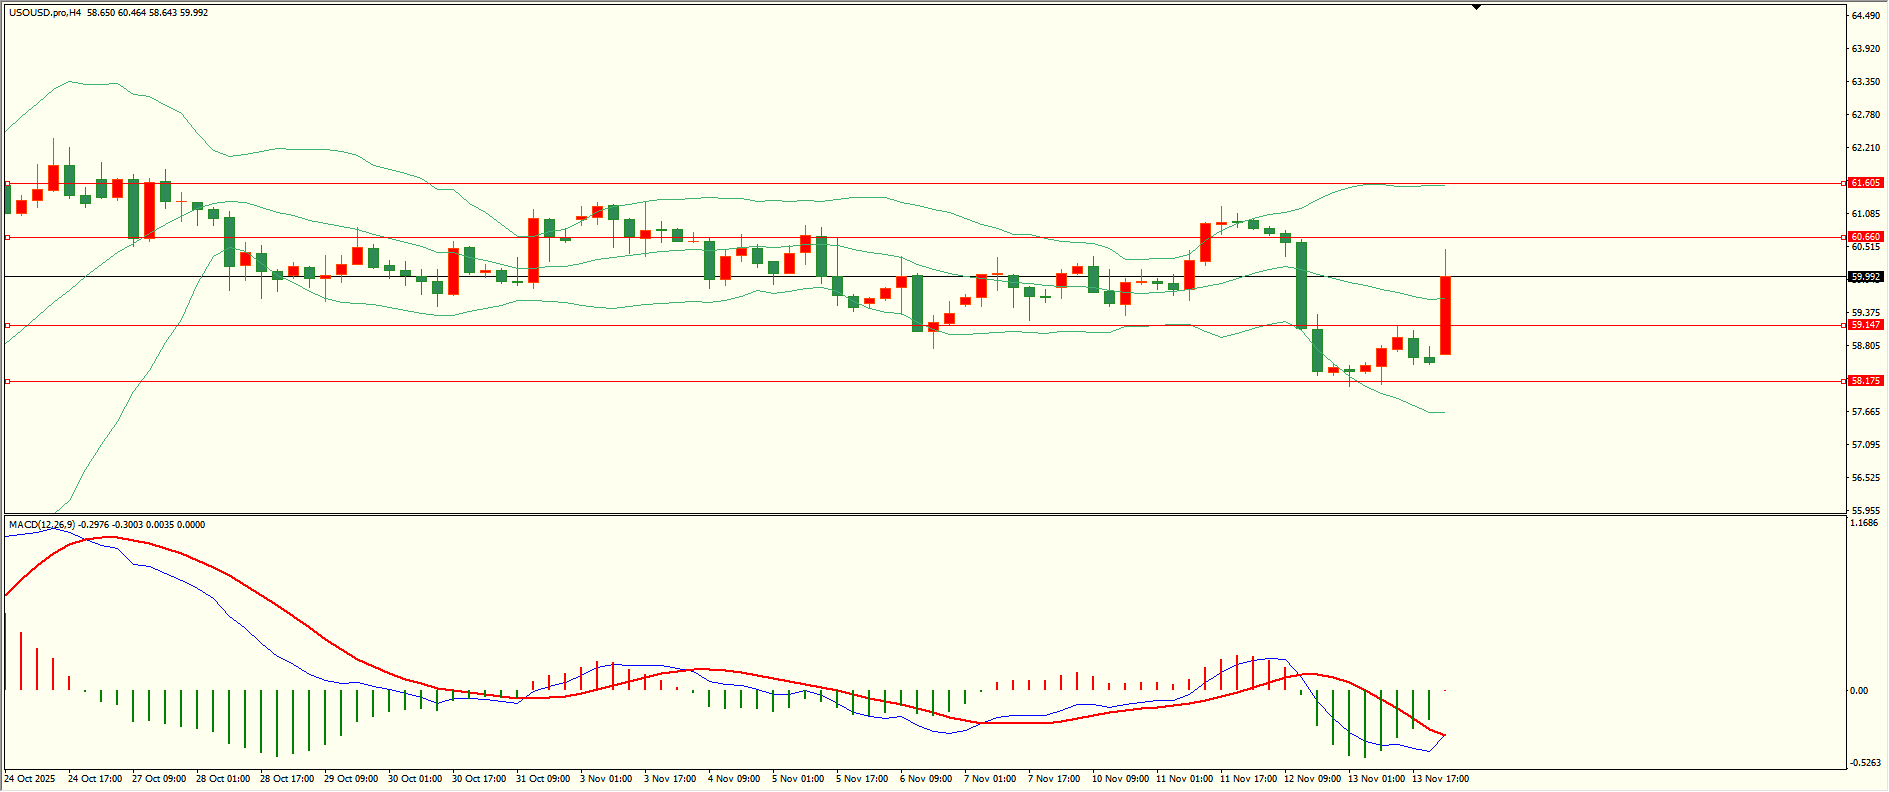The height and width of the screenshot is (792, 1889).
Task: Click the current price 59.992 label
Action: pyautogui.click(x=1865, y=277)
